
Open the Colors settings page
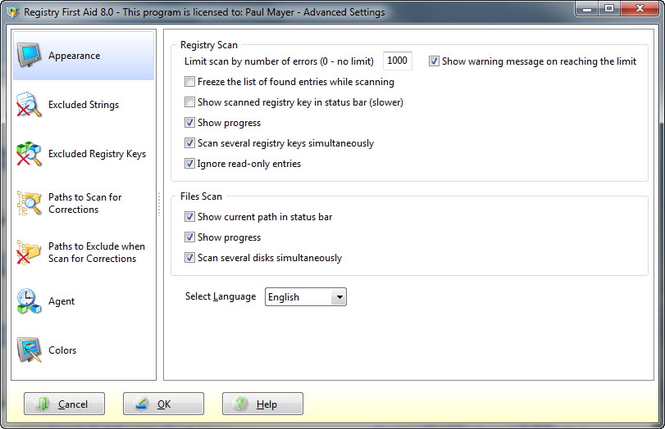click(x=84, y=350)
